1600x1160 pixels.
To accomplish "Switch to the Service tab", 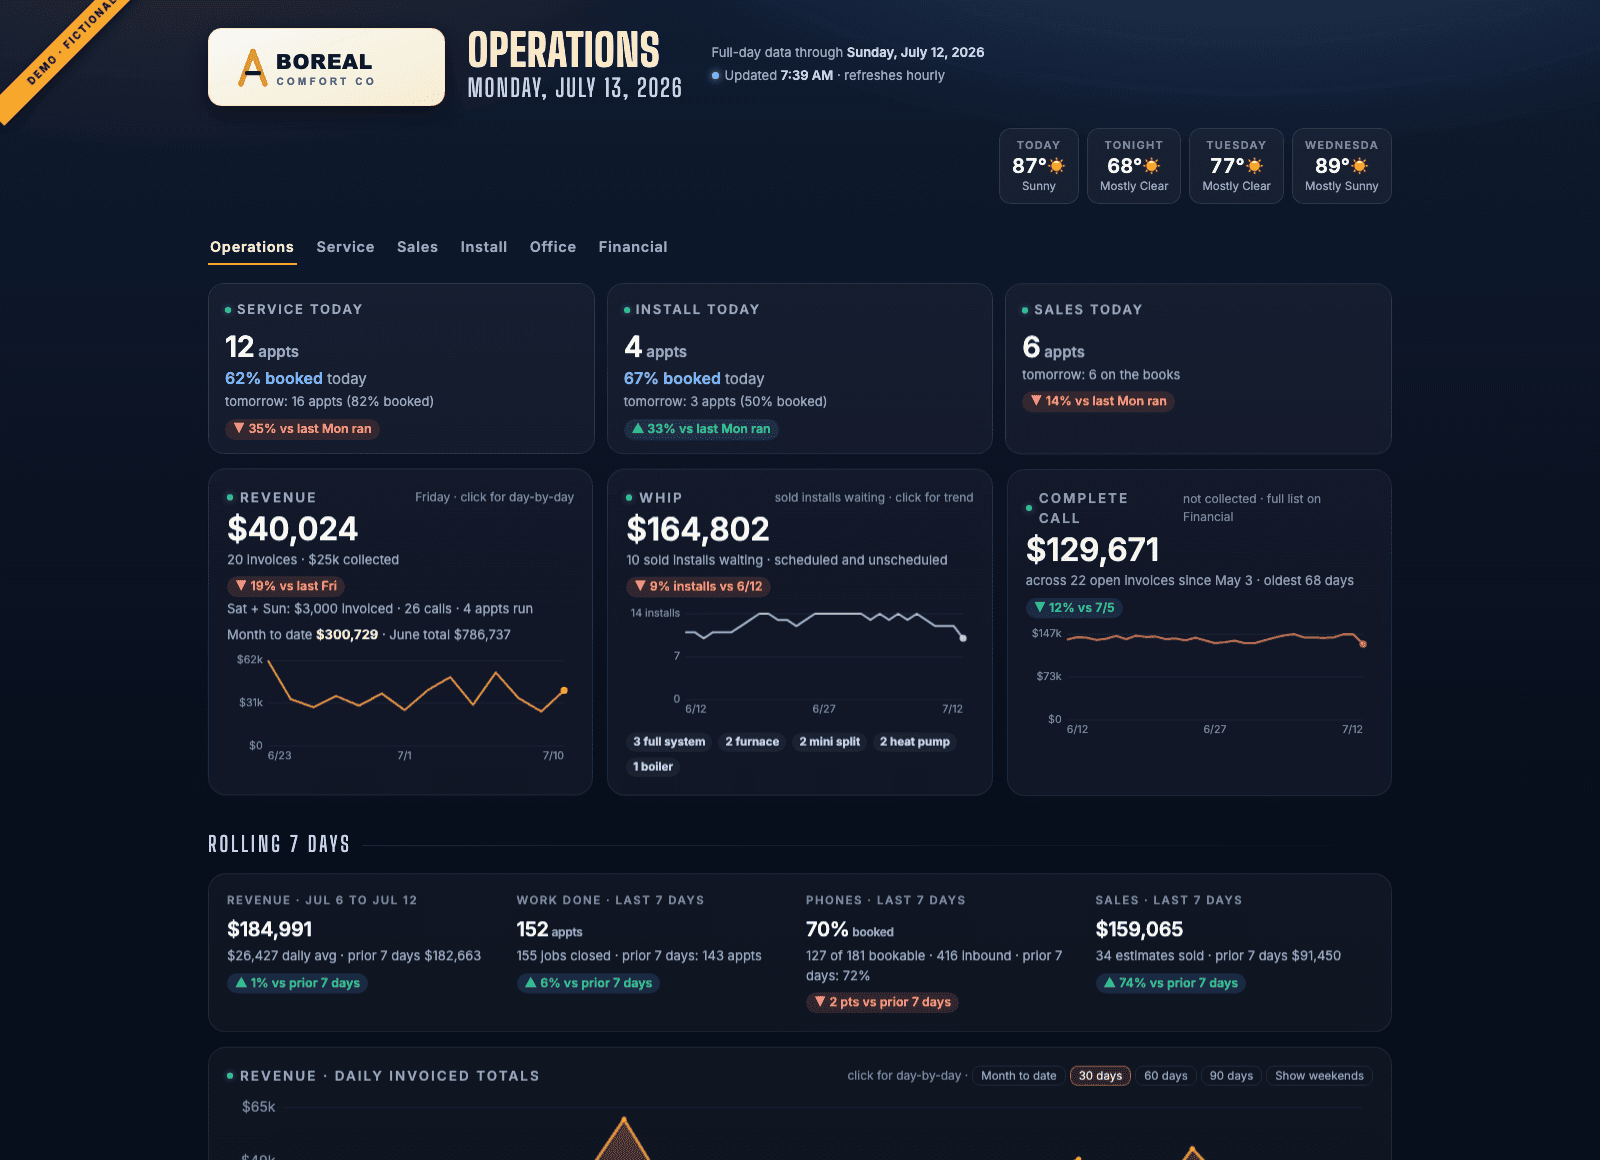I will [345, 247].
